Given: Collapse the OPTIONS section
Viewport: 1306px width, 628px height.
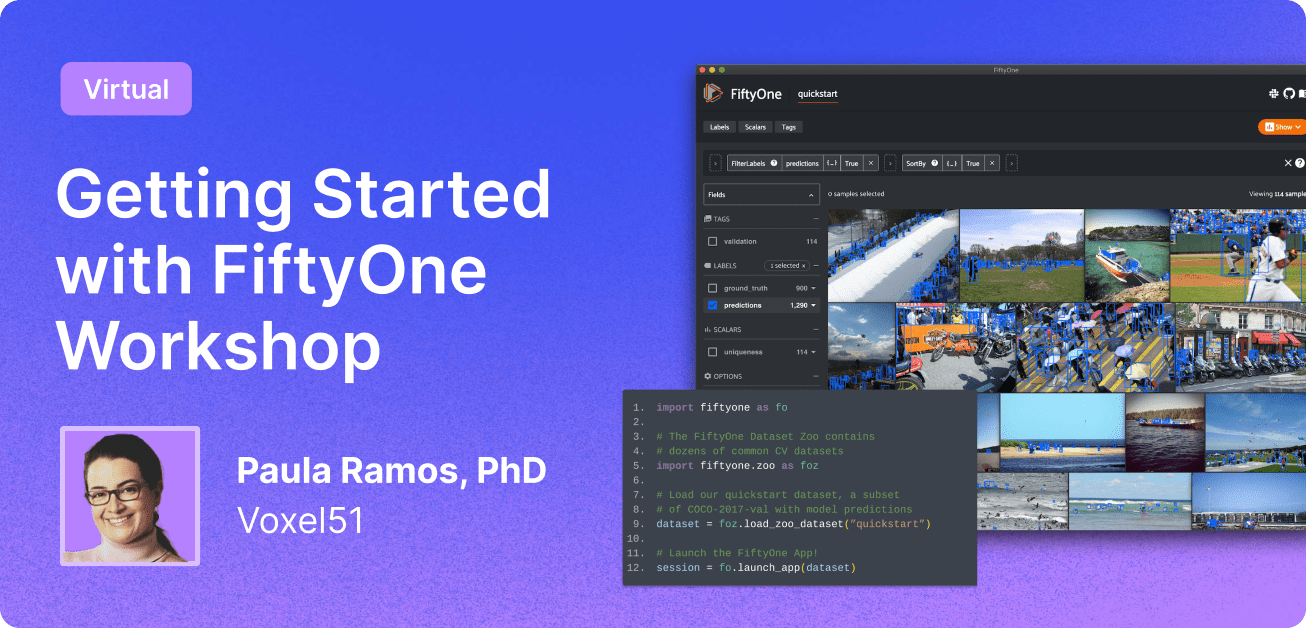Looking at the screenshot, I should (x=816, y=376).
